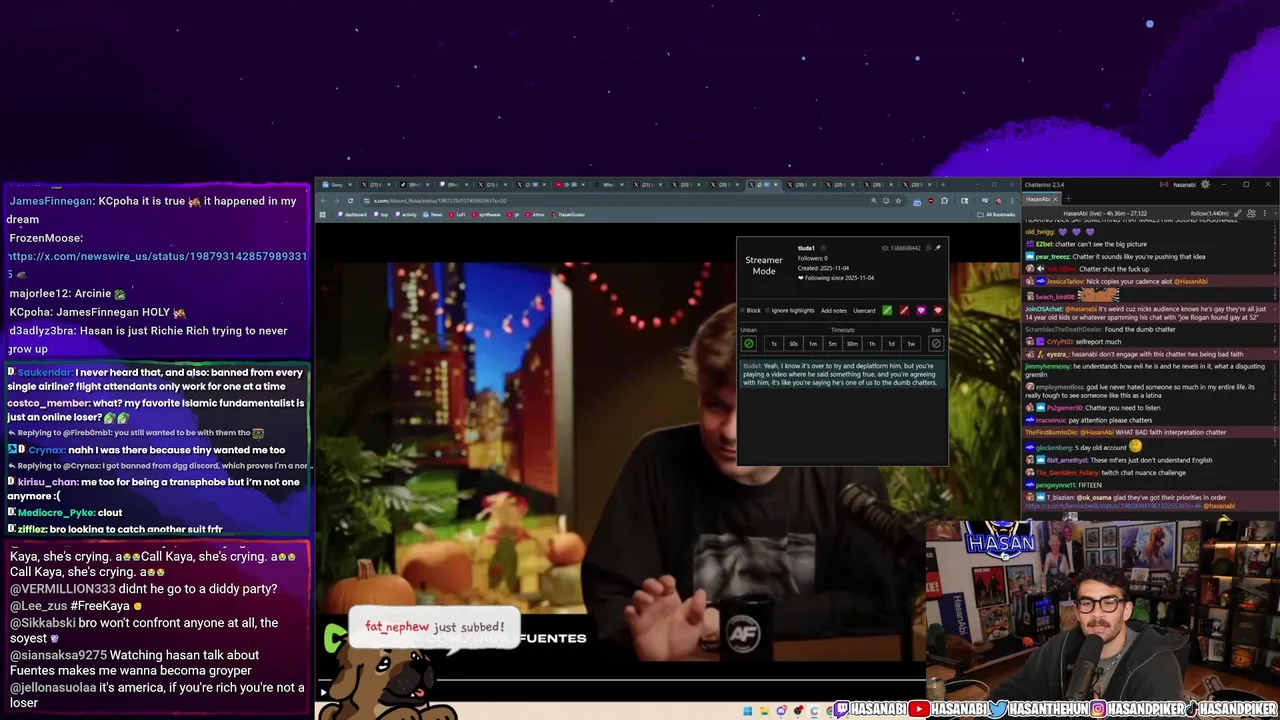Open new browser tab with plus
Viewport: 1280px width, 720px height.
[x=943, y=185]
